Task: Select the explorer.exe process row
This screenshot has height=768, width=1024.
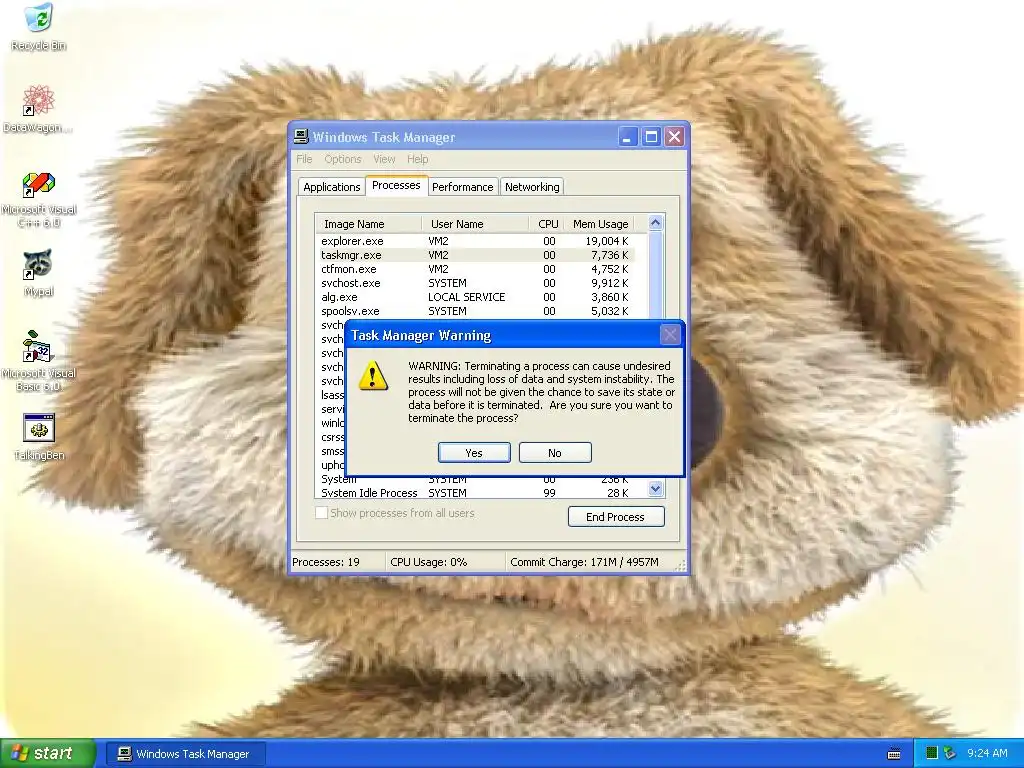Action: coord(475,241)
